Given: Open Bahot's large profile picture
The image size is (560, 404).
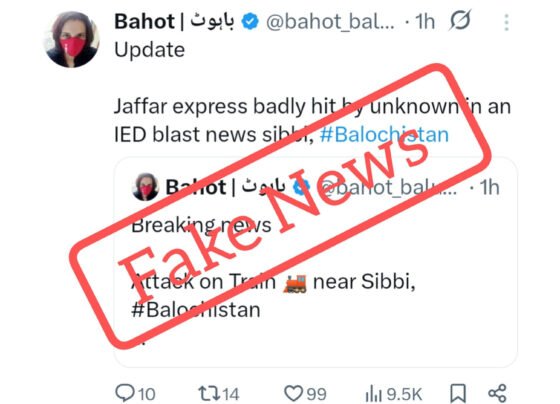Looking at the screenshot, I should point(72,39).
